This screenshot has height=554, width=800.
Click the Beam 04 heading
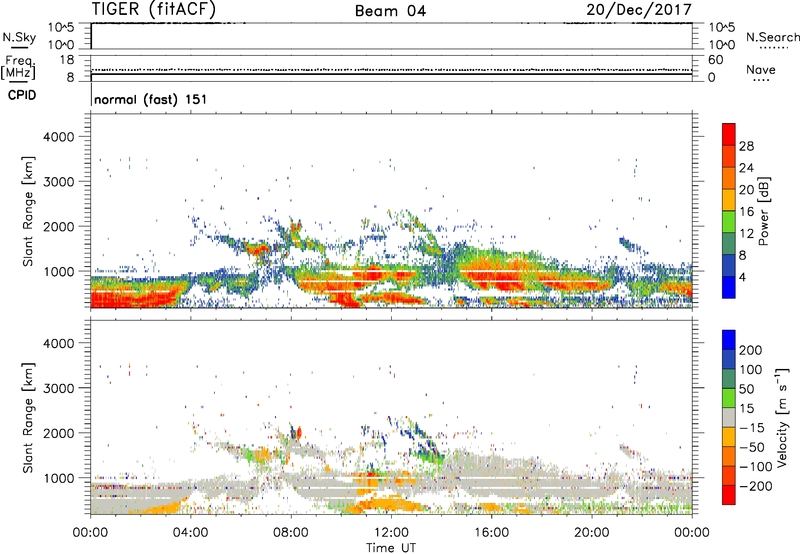pyautogui.click(x=390, y=11)
